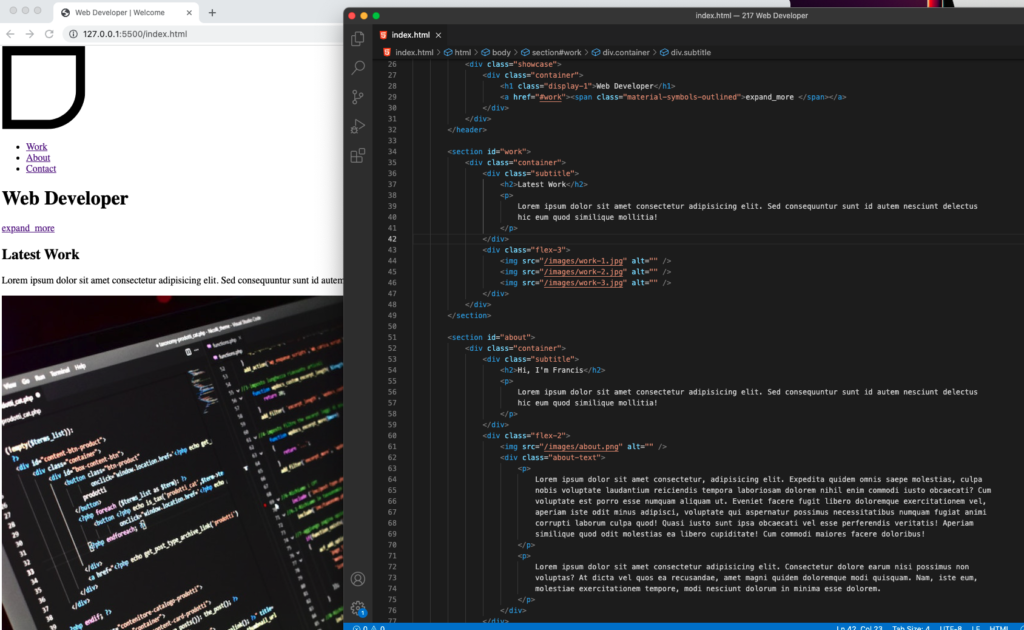Click line number 34 in the editor gutter
The image size is (1024, 630).
click(392, 152)
